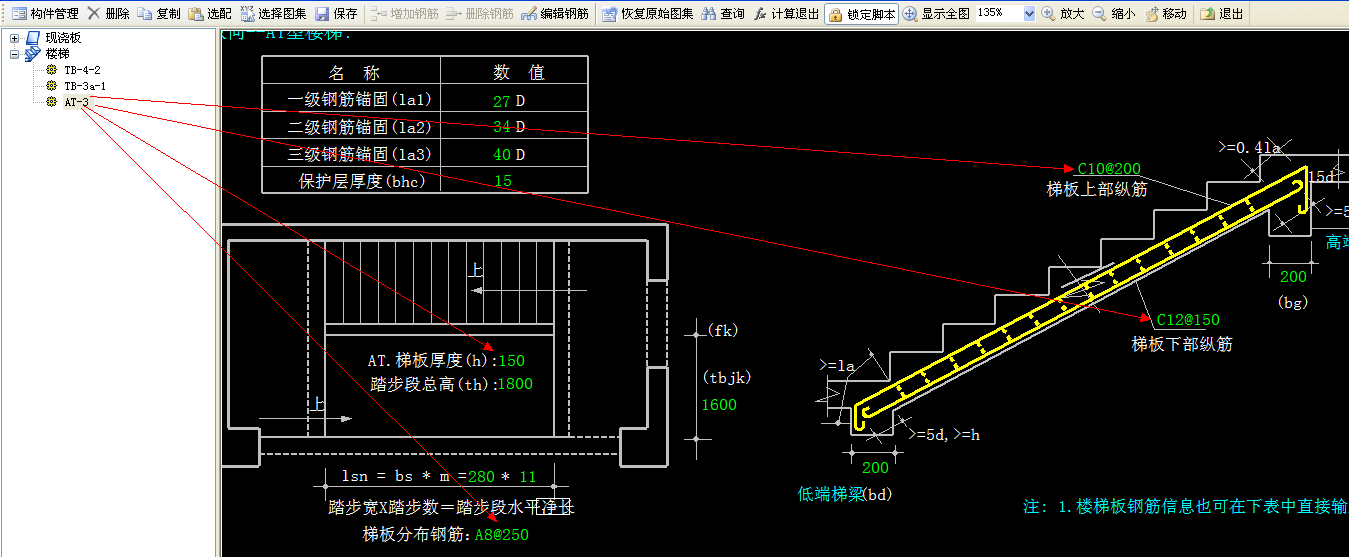Click the 放大 zoom in button

pos(1062,14)
